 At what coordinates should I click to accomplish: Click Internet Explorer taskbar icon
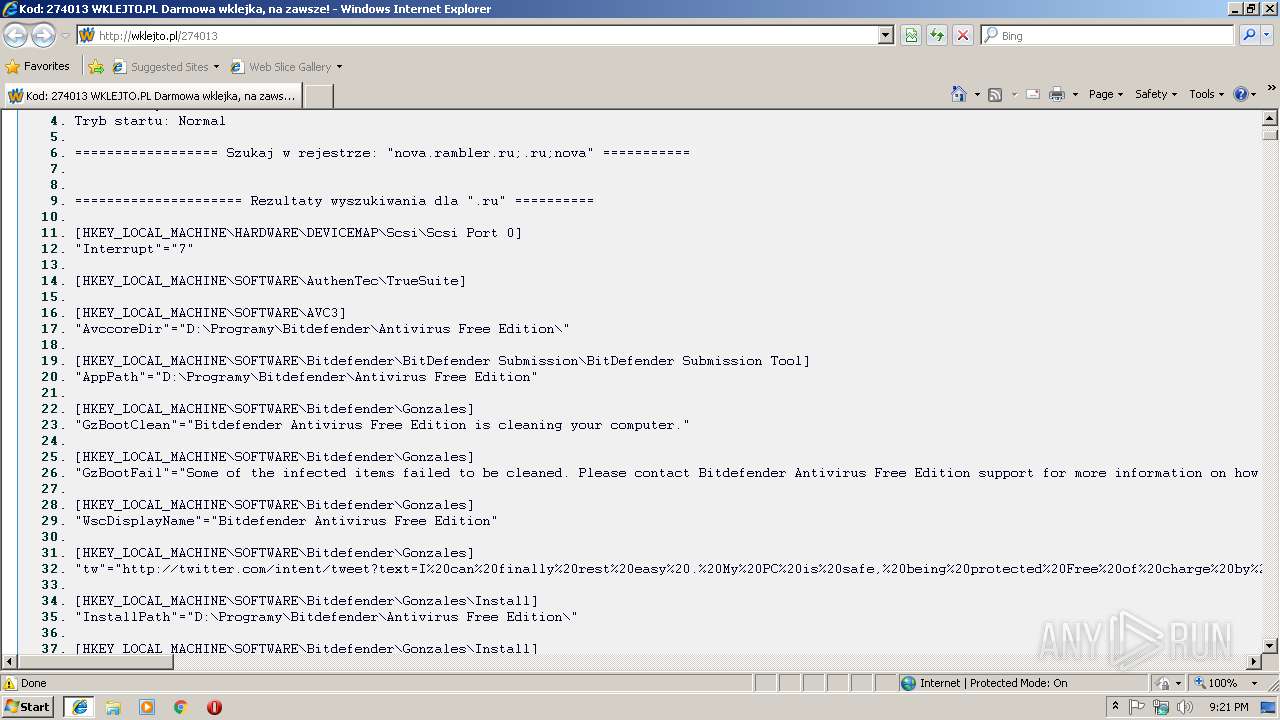(79, 707)
